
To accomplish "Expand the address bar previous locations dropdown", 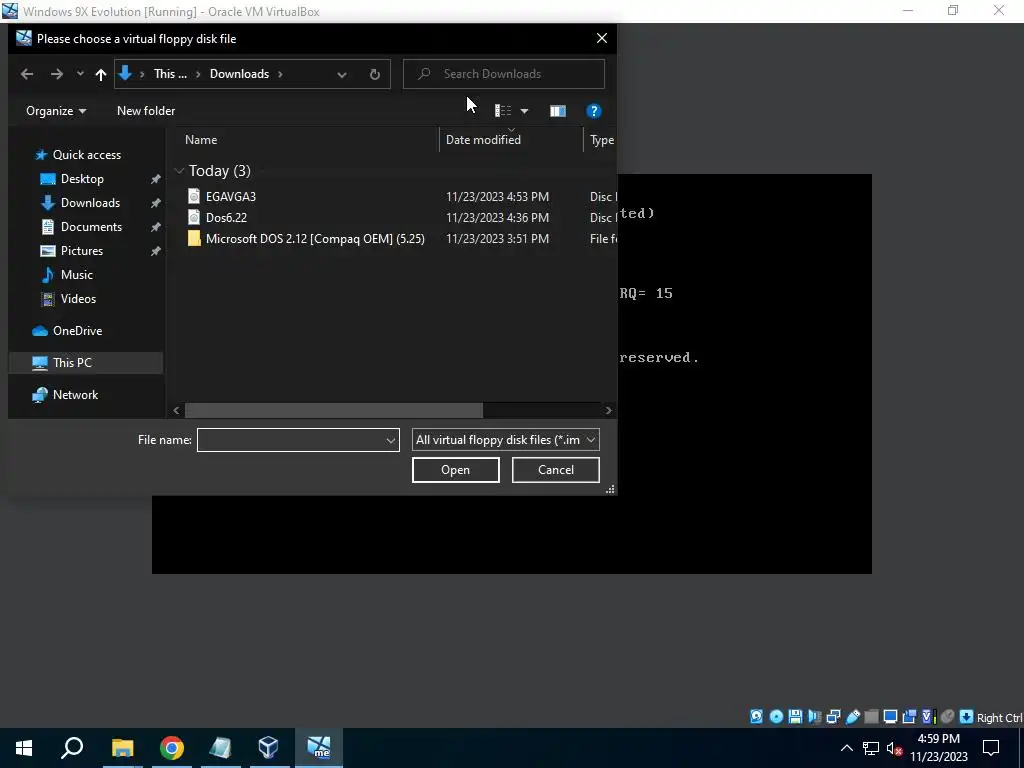I will pos(342,74).
